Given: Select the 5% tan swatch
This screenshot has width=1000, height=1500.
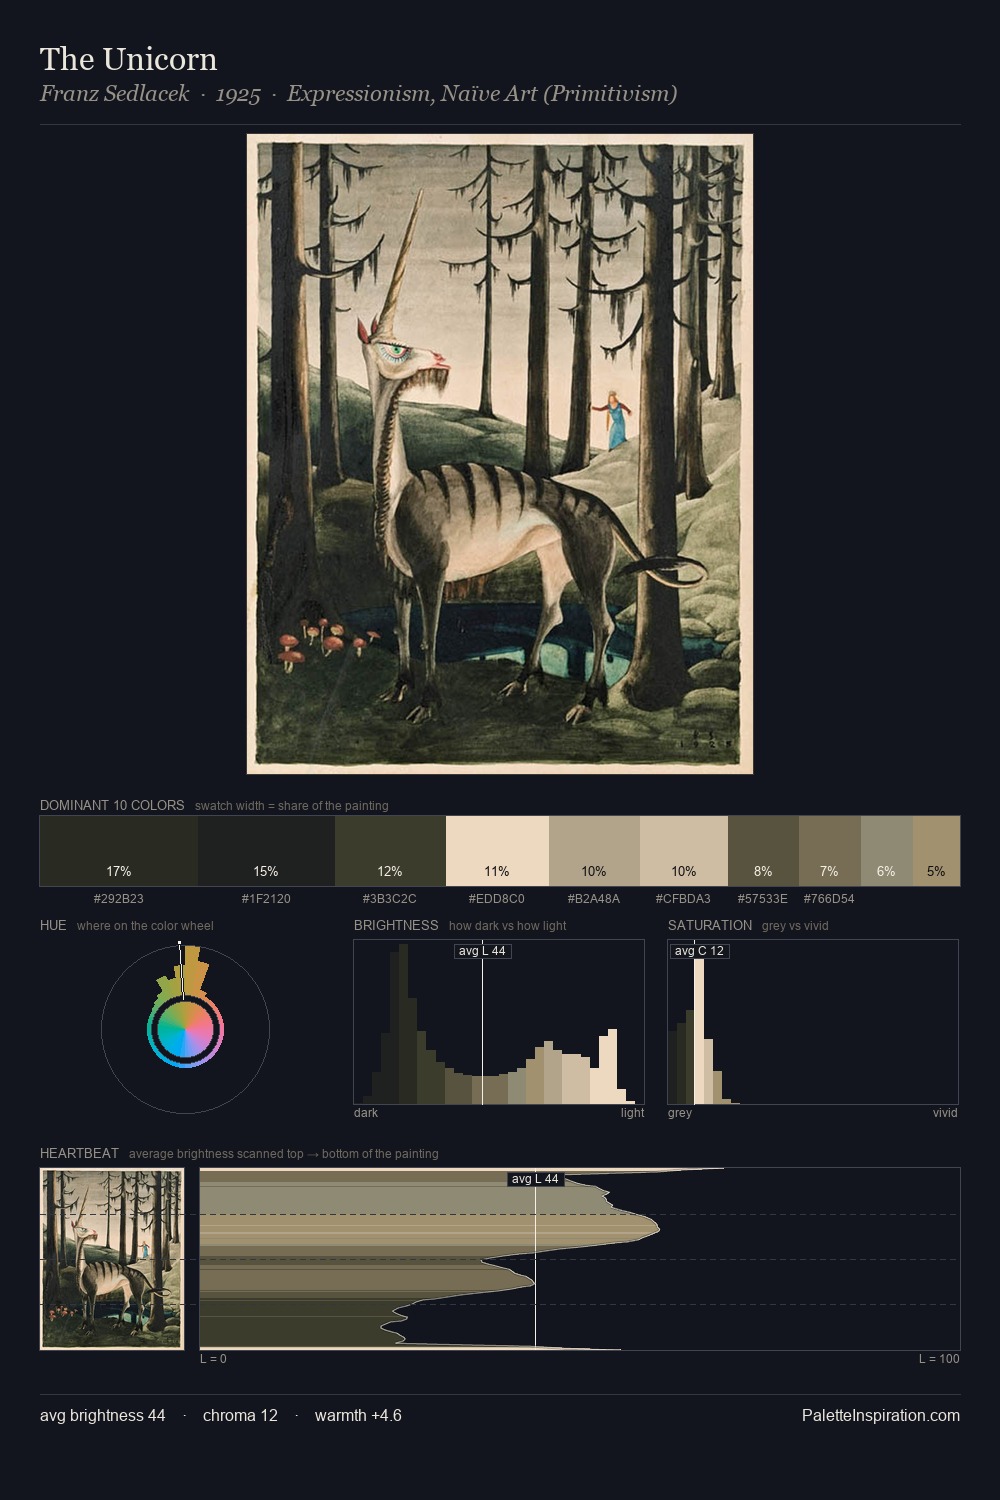Looking at the screenshot, I should click(x=936, y=851).
